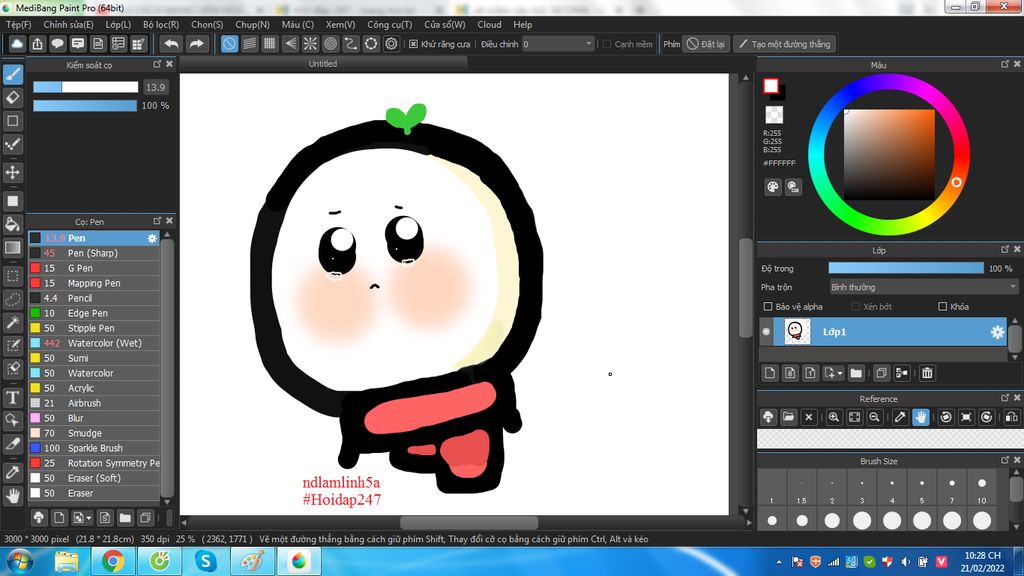This screenshot has width=1024, height=576.
Task: Open a reference image file
Action: 788,417
